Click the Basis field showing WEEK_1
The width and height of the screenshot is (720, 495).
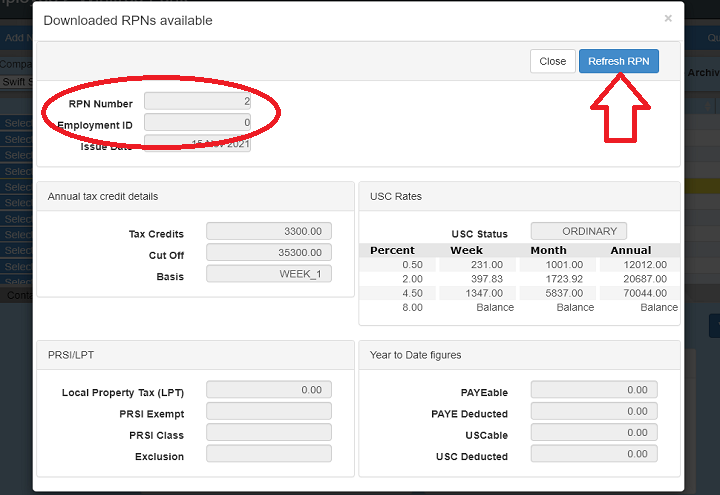pos(268,274)
